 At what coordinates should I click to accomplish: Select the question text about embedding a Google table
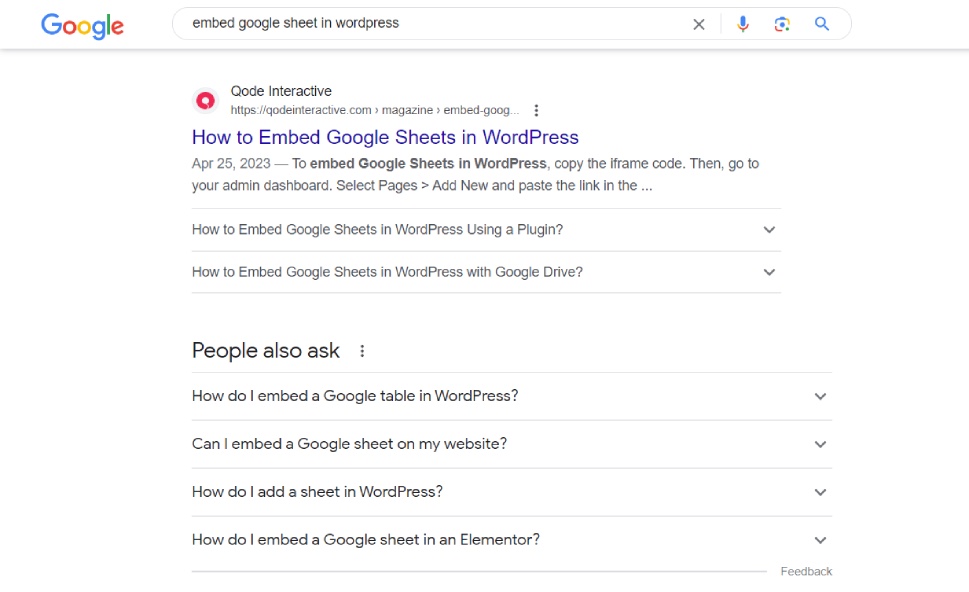tap(354, 396)
